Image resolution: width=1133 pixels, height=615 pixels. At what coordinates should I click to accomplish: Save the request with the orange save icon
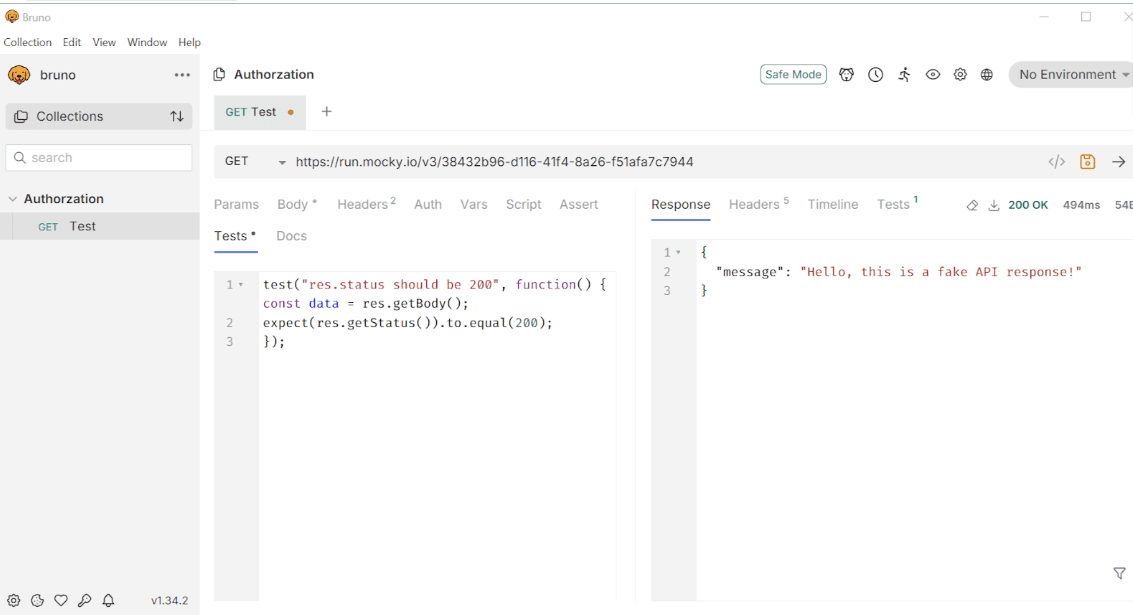[x=1087, y=162]
